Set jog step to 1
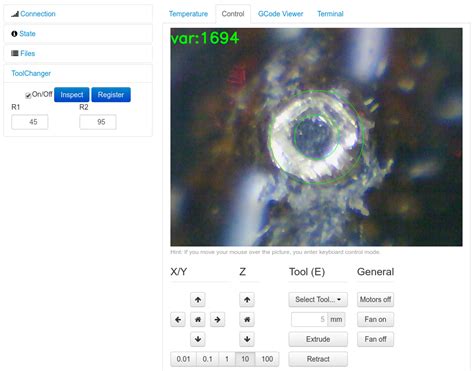Screen dimensions: 474x371 (227, 359)
